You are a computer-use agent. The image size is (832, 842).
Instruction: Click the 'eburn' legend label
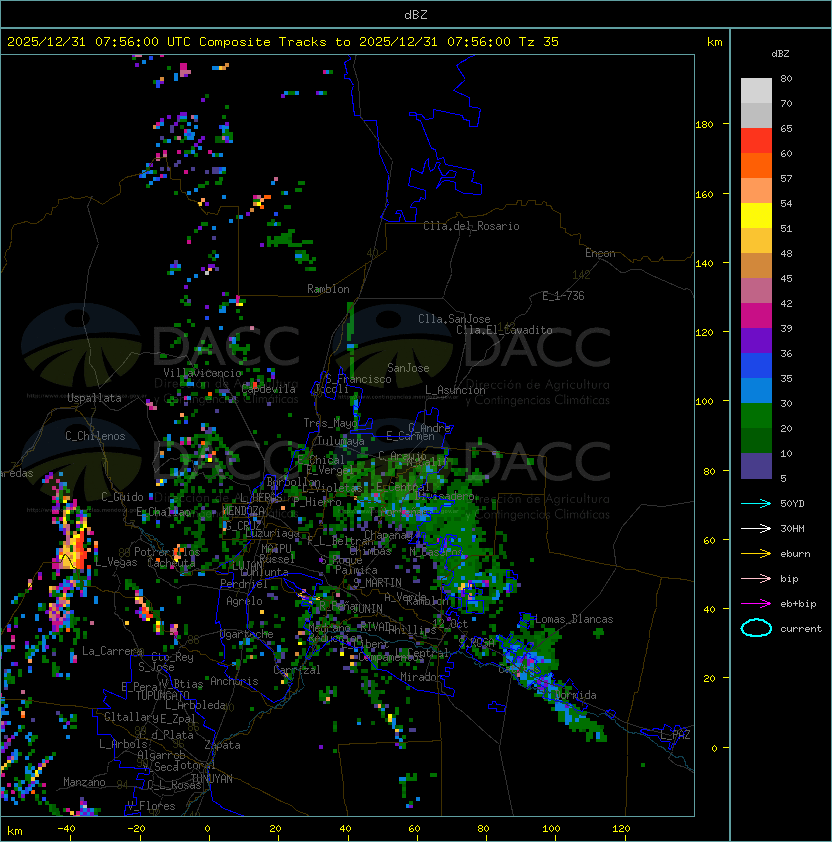click(795, 554)
